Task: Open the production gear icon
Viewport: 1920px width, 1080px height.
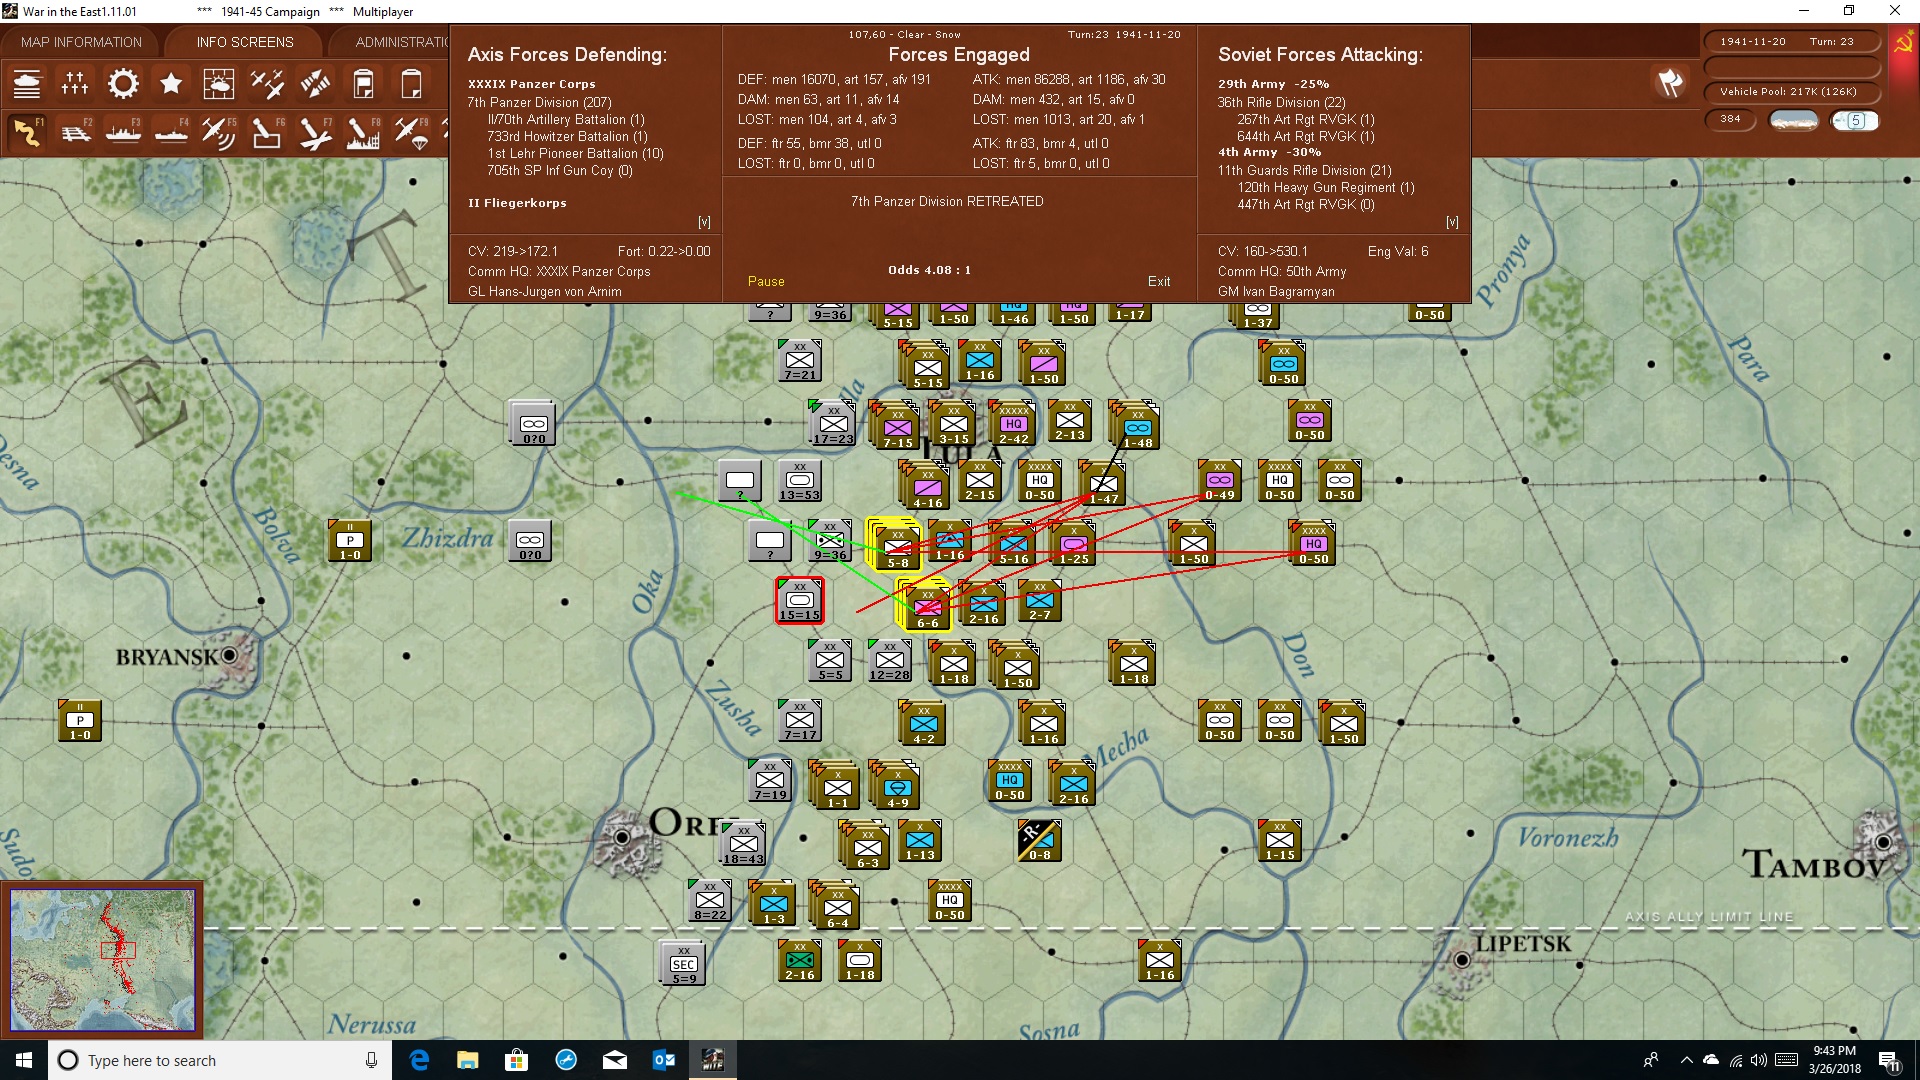Action: [123, 84]
